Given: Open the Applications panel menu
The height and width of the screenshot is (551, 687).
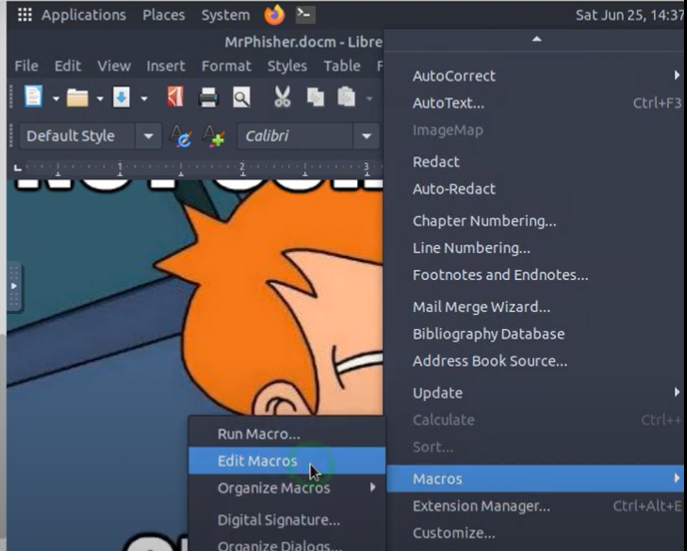Looking at the screenshot, I should pos(84,15).
